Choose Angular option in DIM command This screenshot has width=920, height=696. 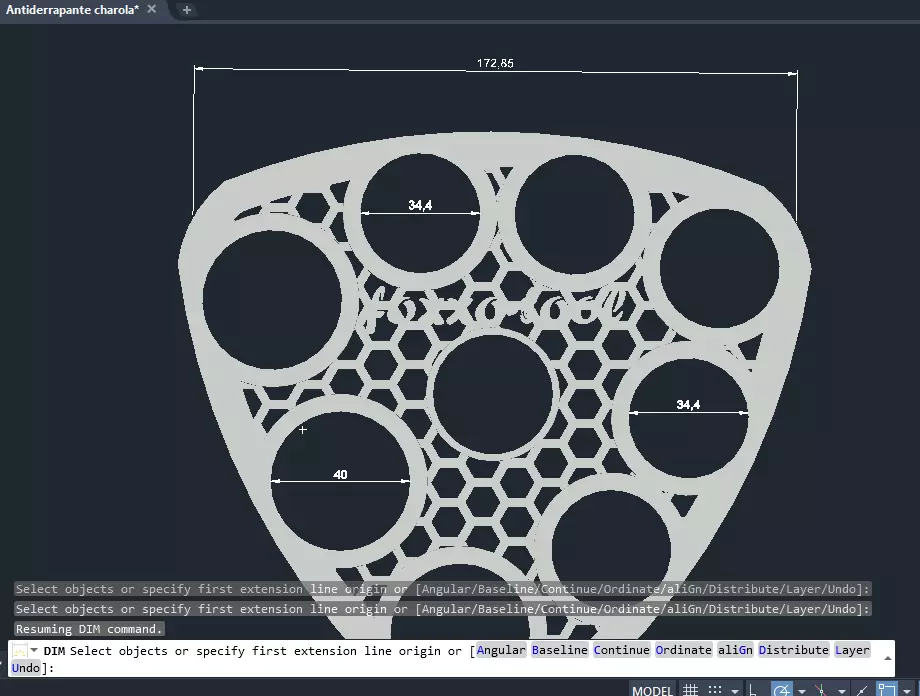(x=501, y=650)
